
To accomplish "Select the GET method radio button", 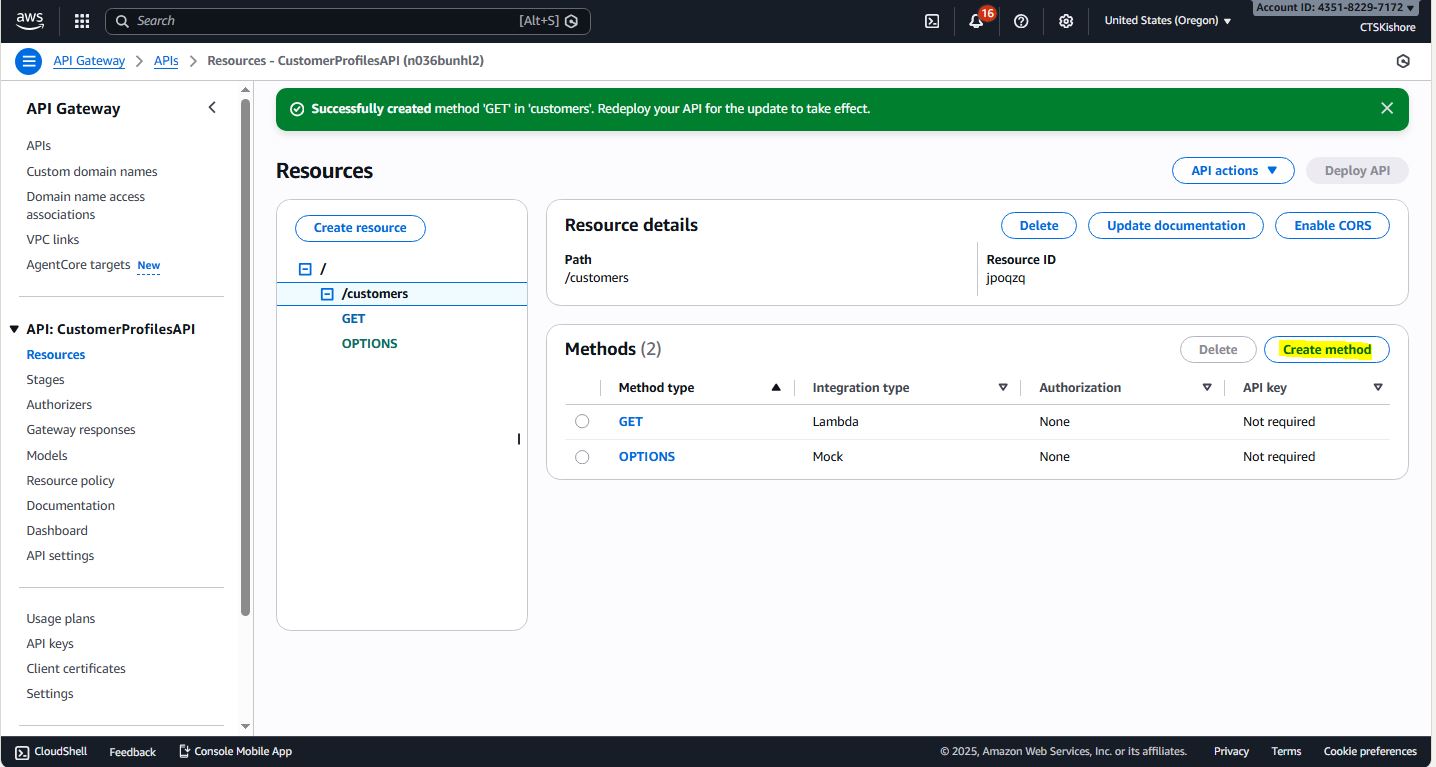I will (x=582, y=422).
